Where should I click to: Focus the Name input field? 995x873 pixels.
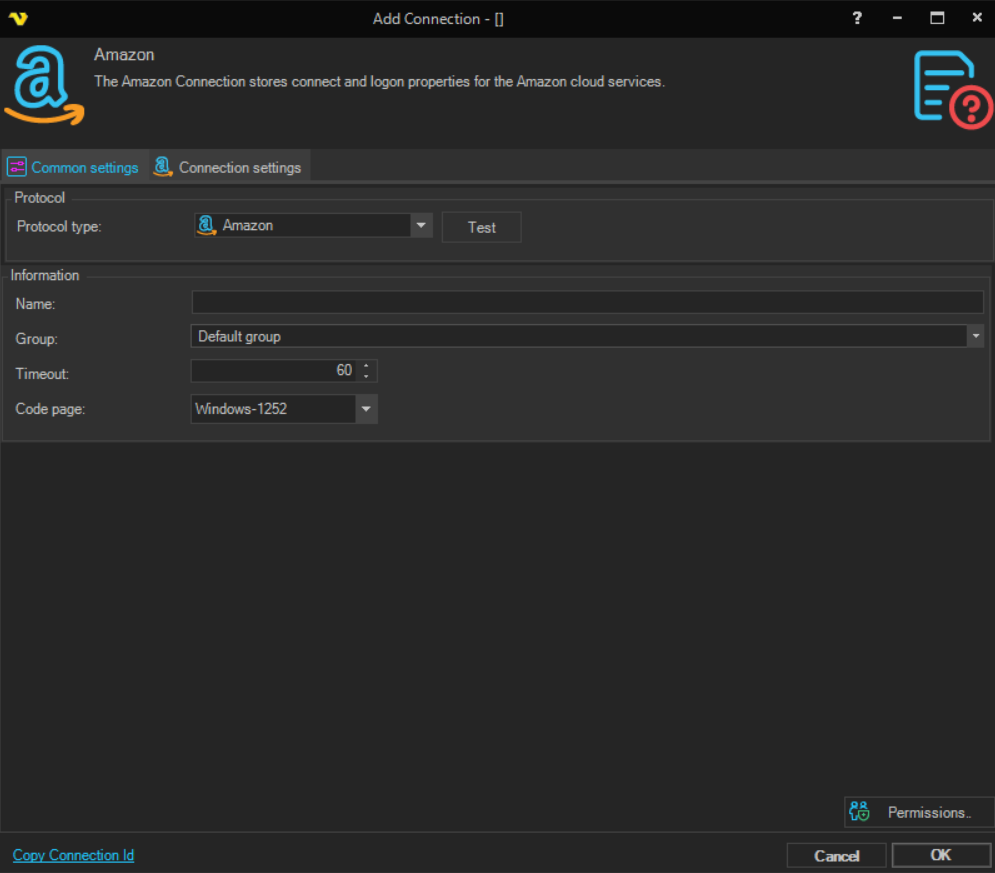pyautogui.click(x=587, y=303)
